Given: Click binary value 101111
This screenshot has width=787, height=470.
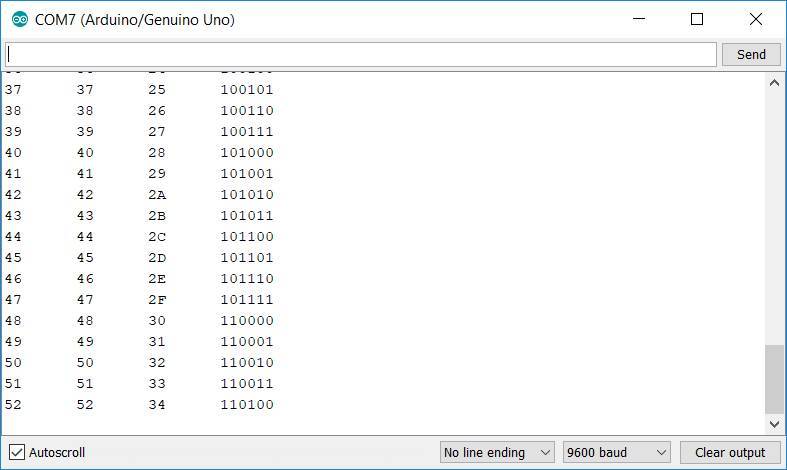Looking at the screenshot, I should 247,300.
